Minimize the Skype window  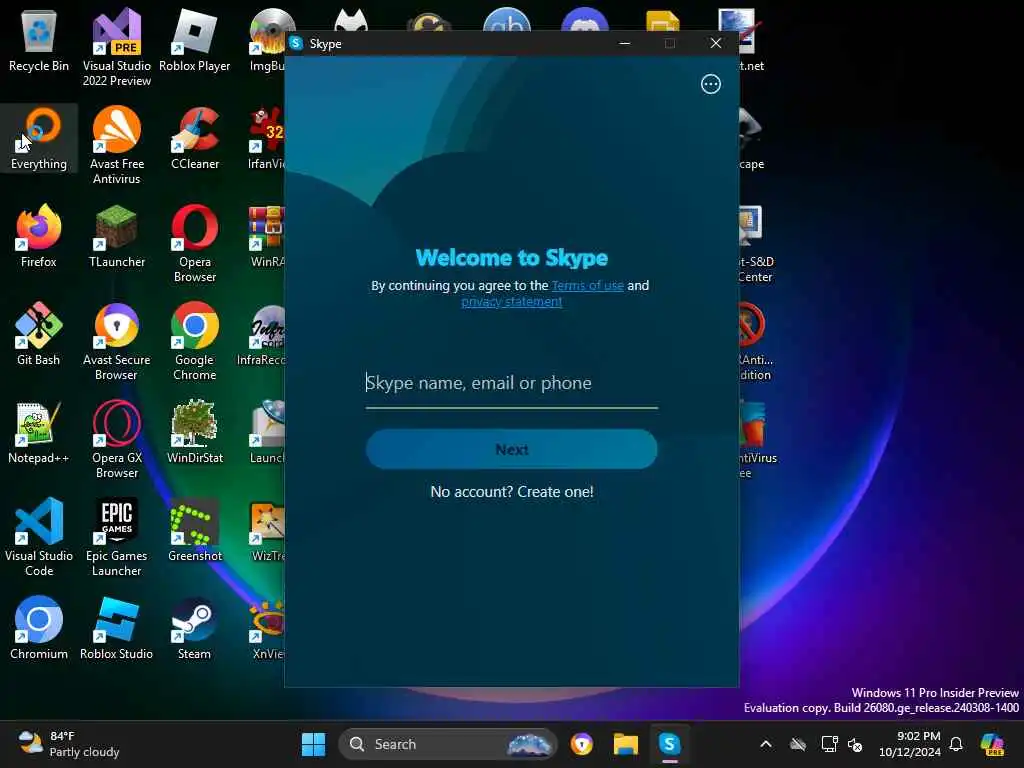[x=624, y=43]
